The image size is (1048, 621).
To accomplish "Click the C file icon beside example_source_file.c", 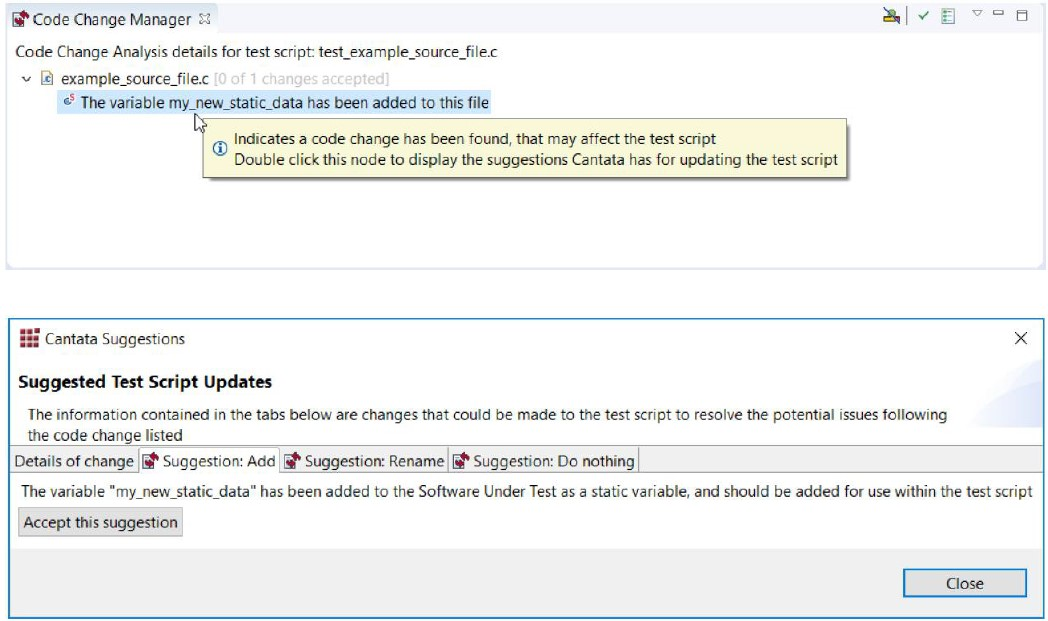I will click(x=47, y=78).
